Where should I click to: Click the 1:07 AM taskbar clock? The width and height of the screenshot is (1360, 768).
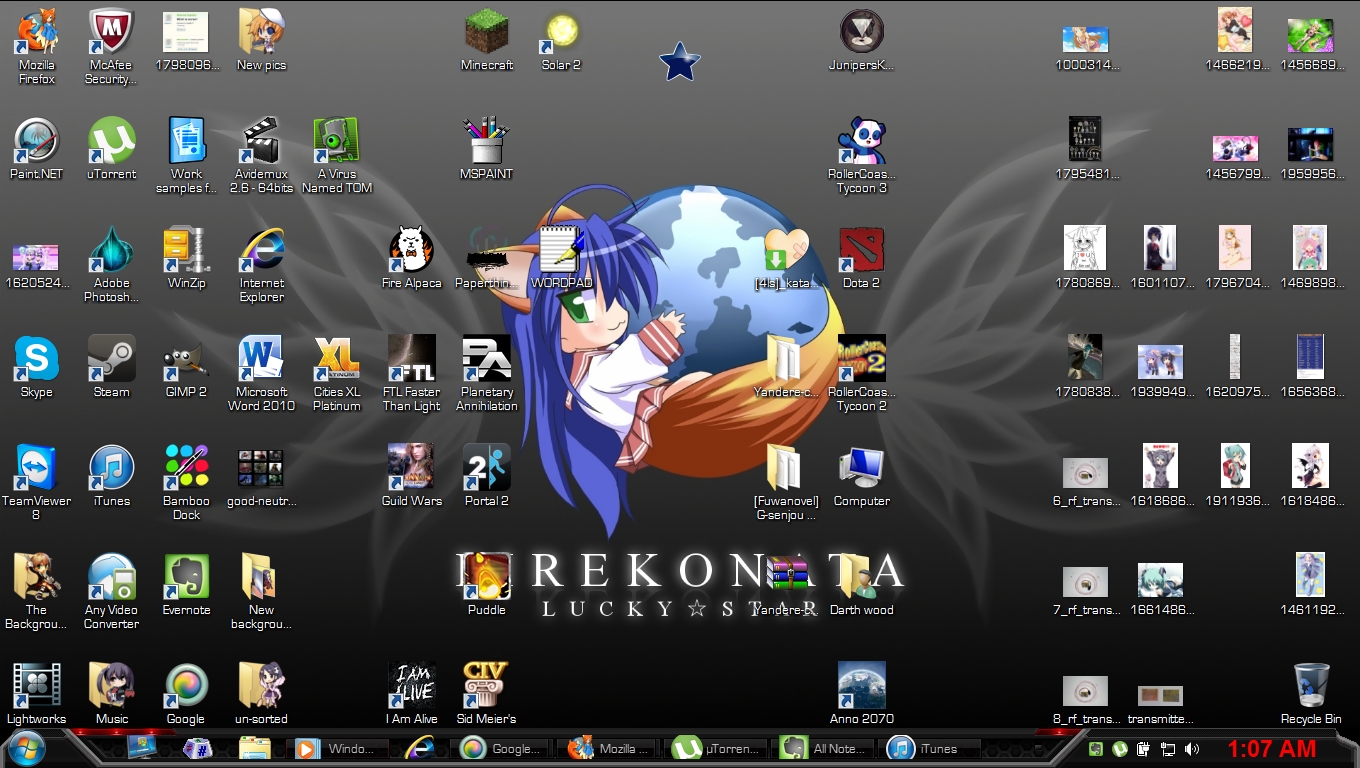1271,749
